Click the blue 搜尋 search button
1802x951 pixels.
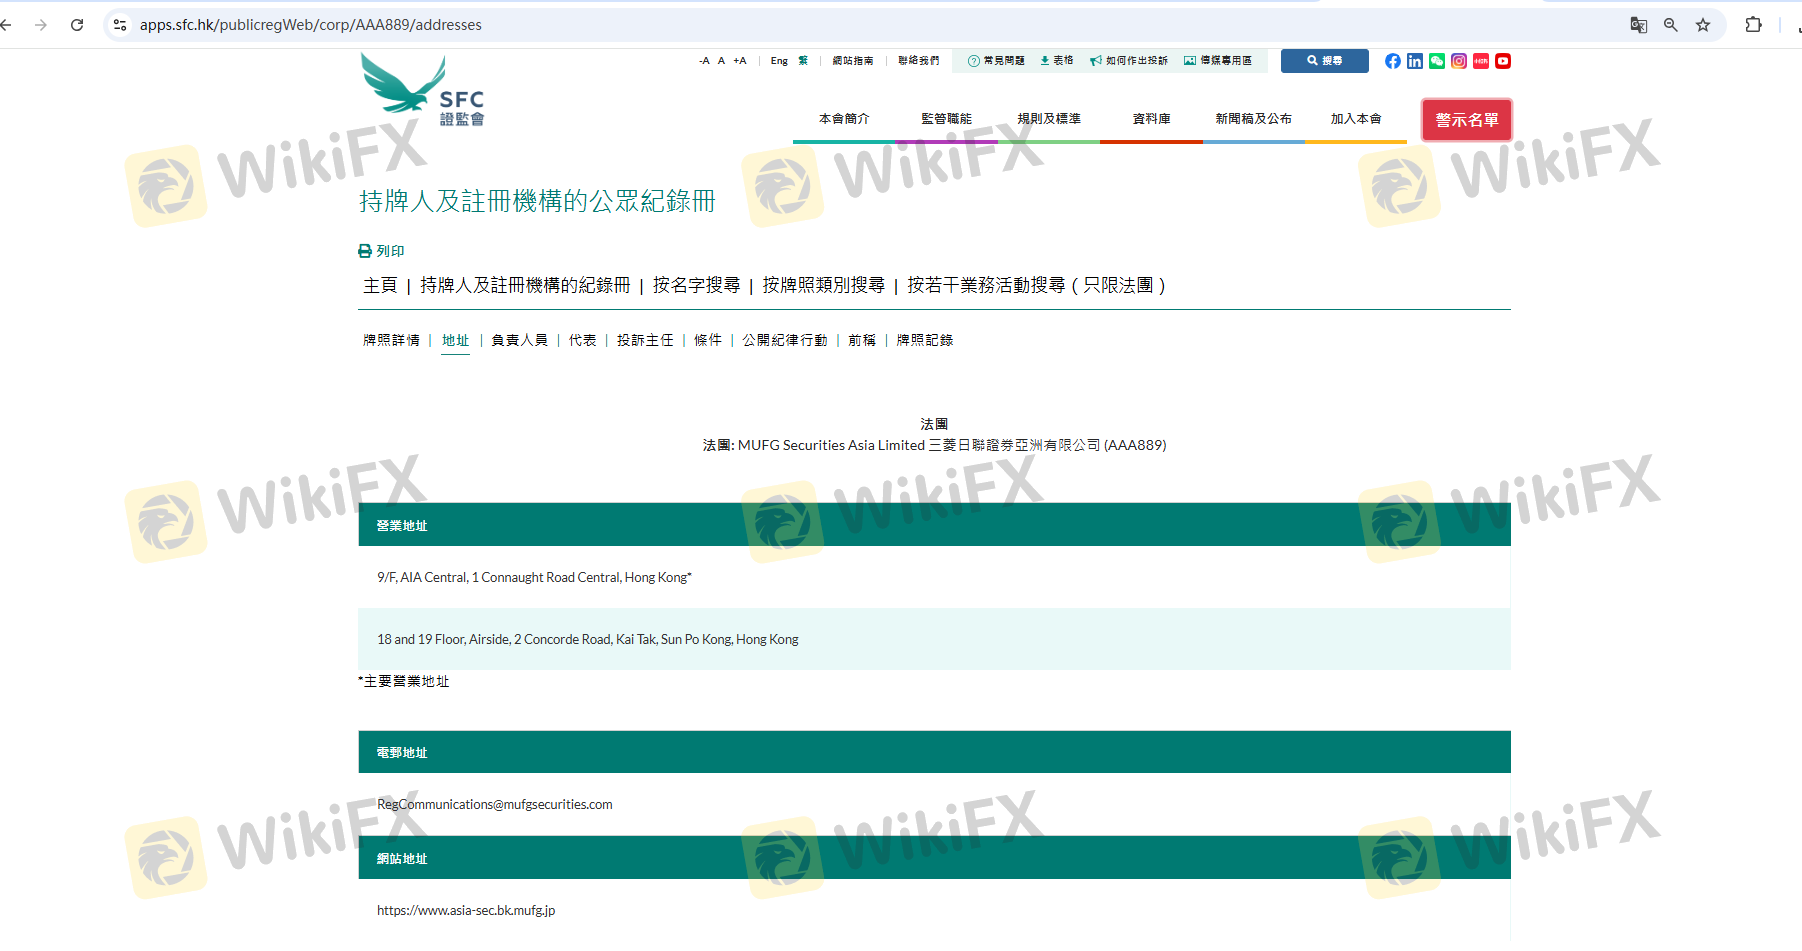coord(1325,61)
